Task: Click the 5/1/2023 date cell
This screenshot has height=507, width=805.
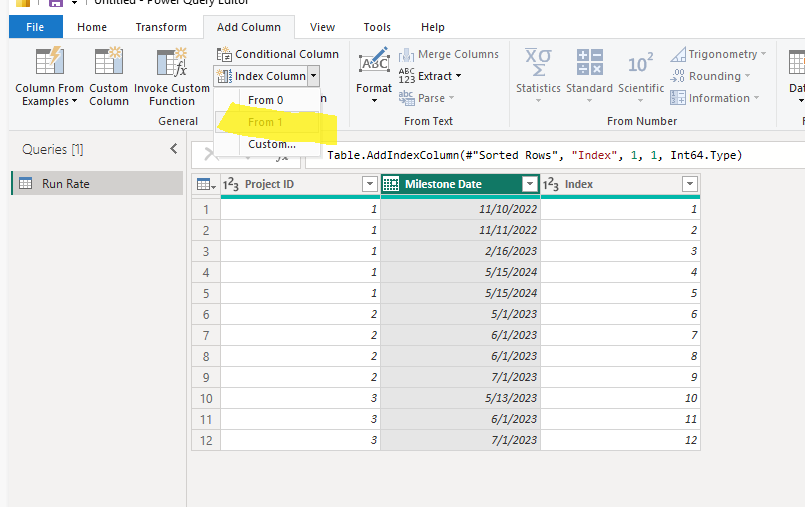Action: point(461,315)
